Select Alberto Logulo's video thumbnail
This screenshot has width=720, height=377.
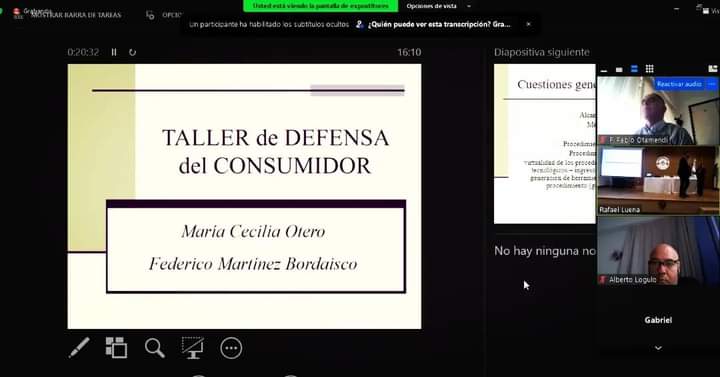658,251
